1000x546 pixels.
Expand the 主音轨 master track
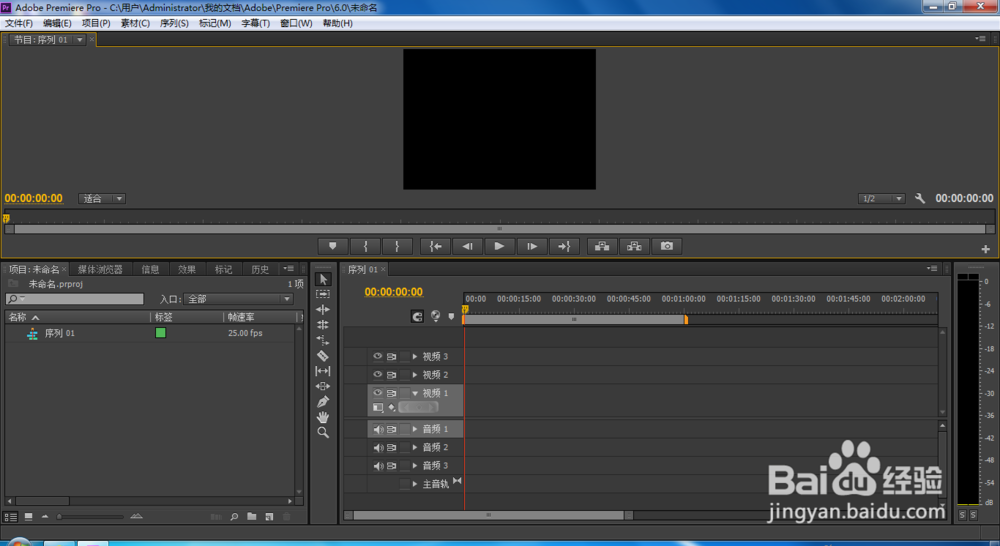click(x=415, y=484)
